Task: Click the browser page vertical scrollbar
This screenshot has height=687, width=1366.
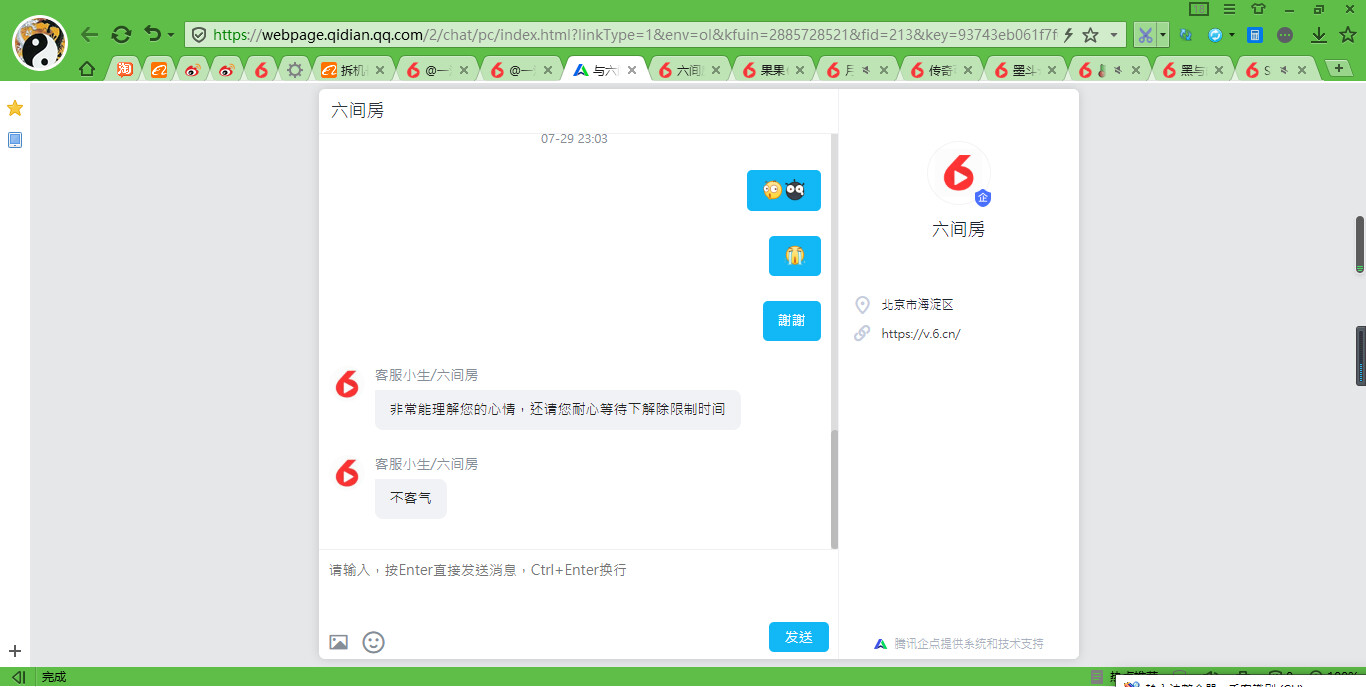Action: point(1360,245)
